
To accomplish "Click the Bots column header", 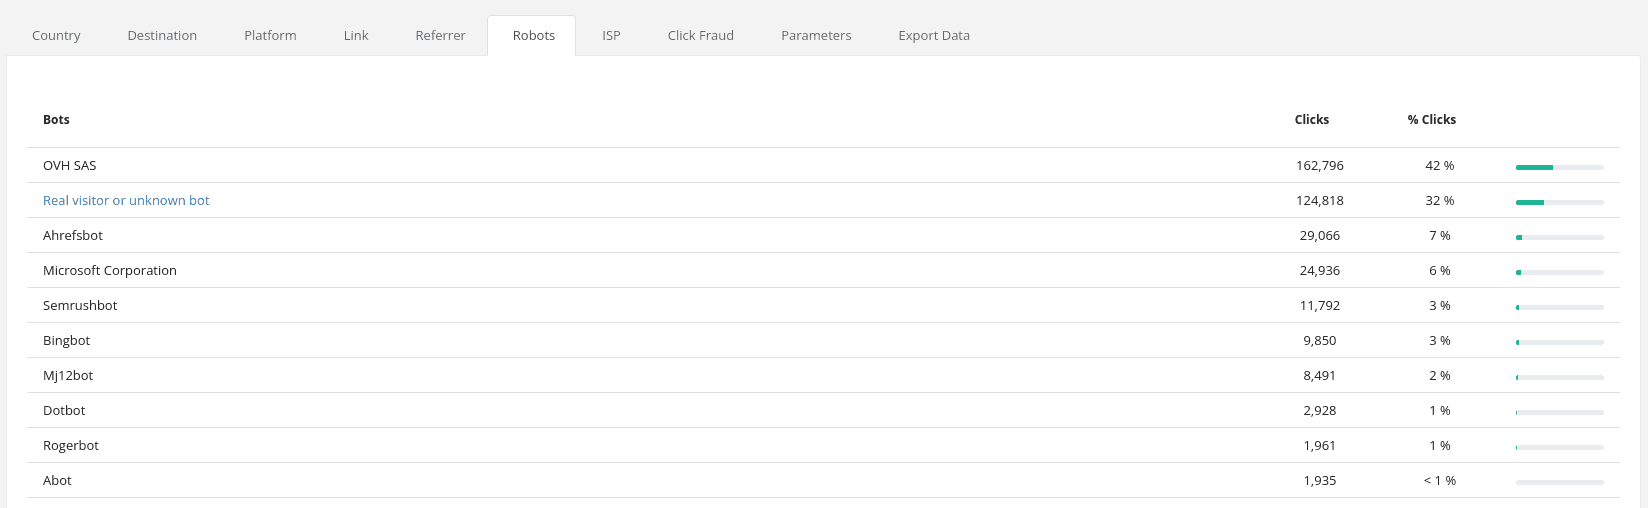I will coord(56,120).
